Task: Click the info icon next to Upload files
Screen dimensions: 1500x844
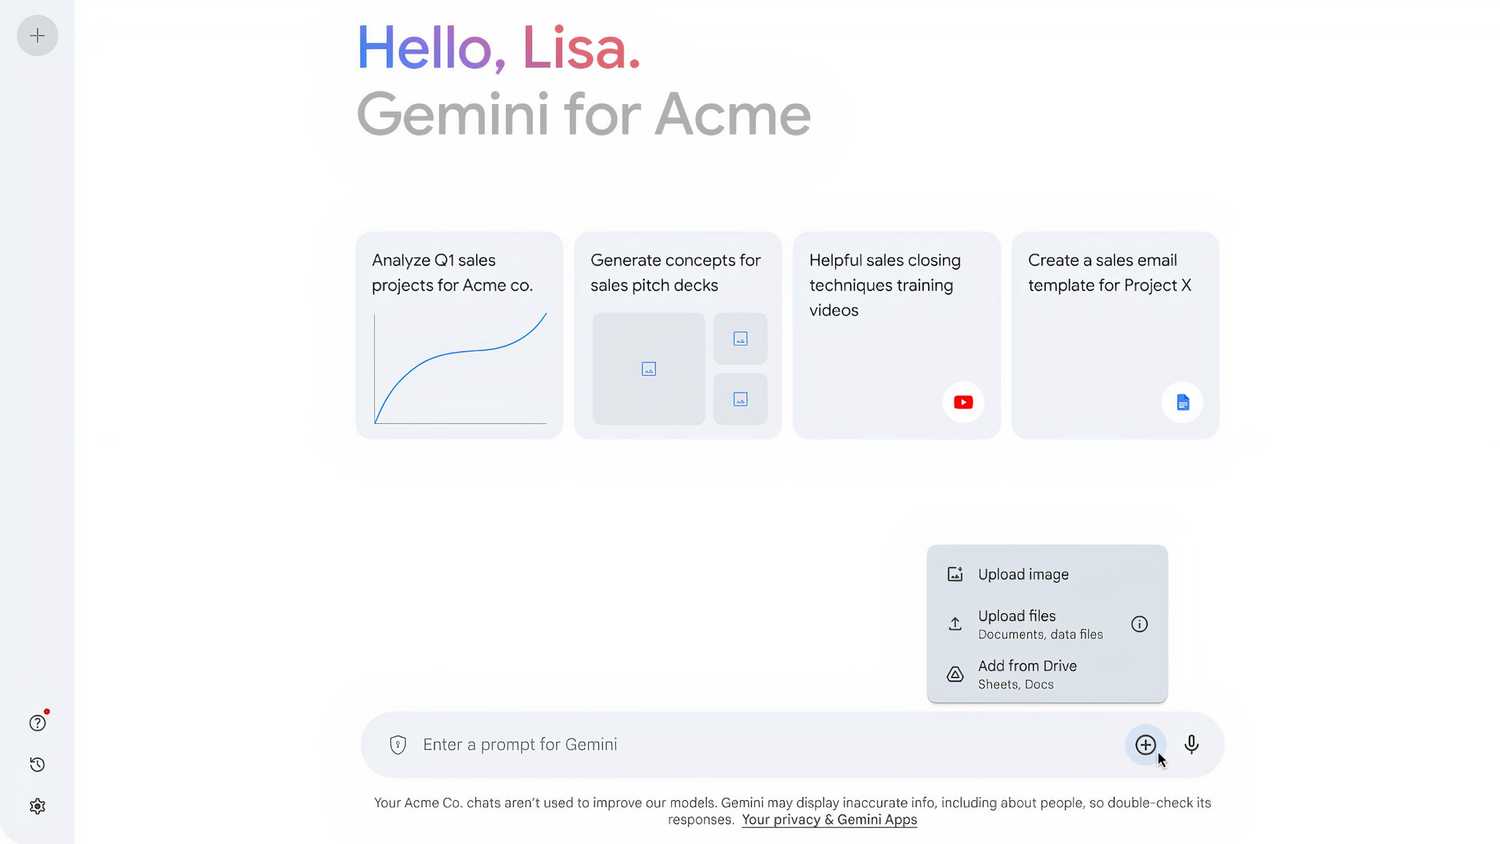Action: (x=1139, y=624)
